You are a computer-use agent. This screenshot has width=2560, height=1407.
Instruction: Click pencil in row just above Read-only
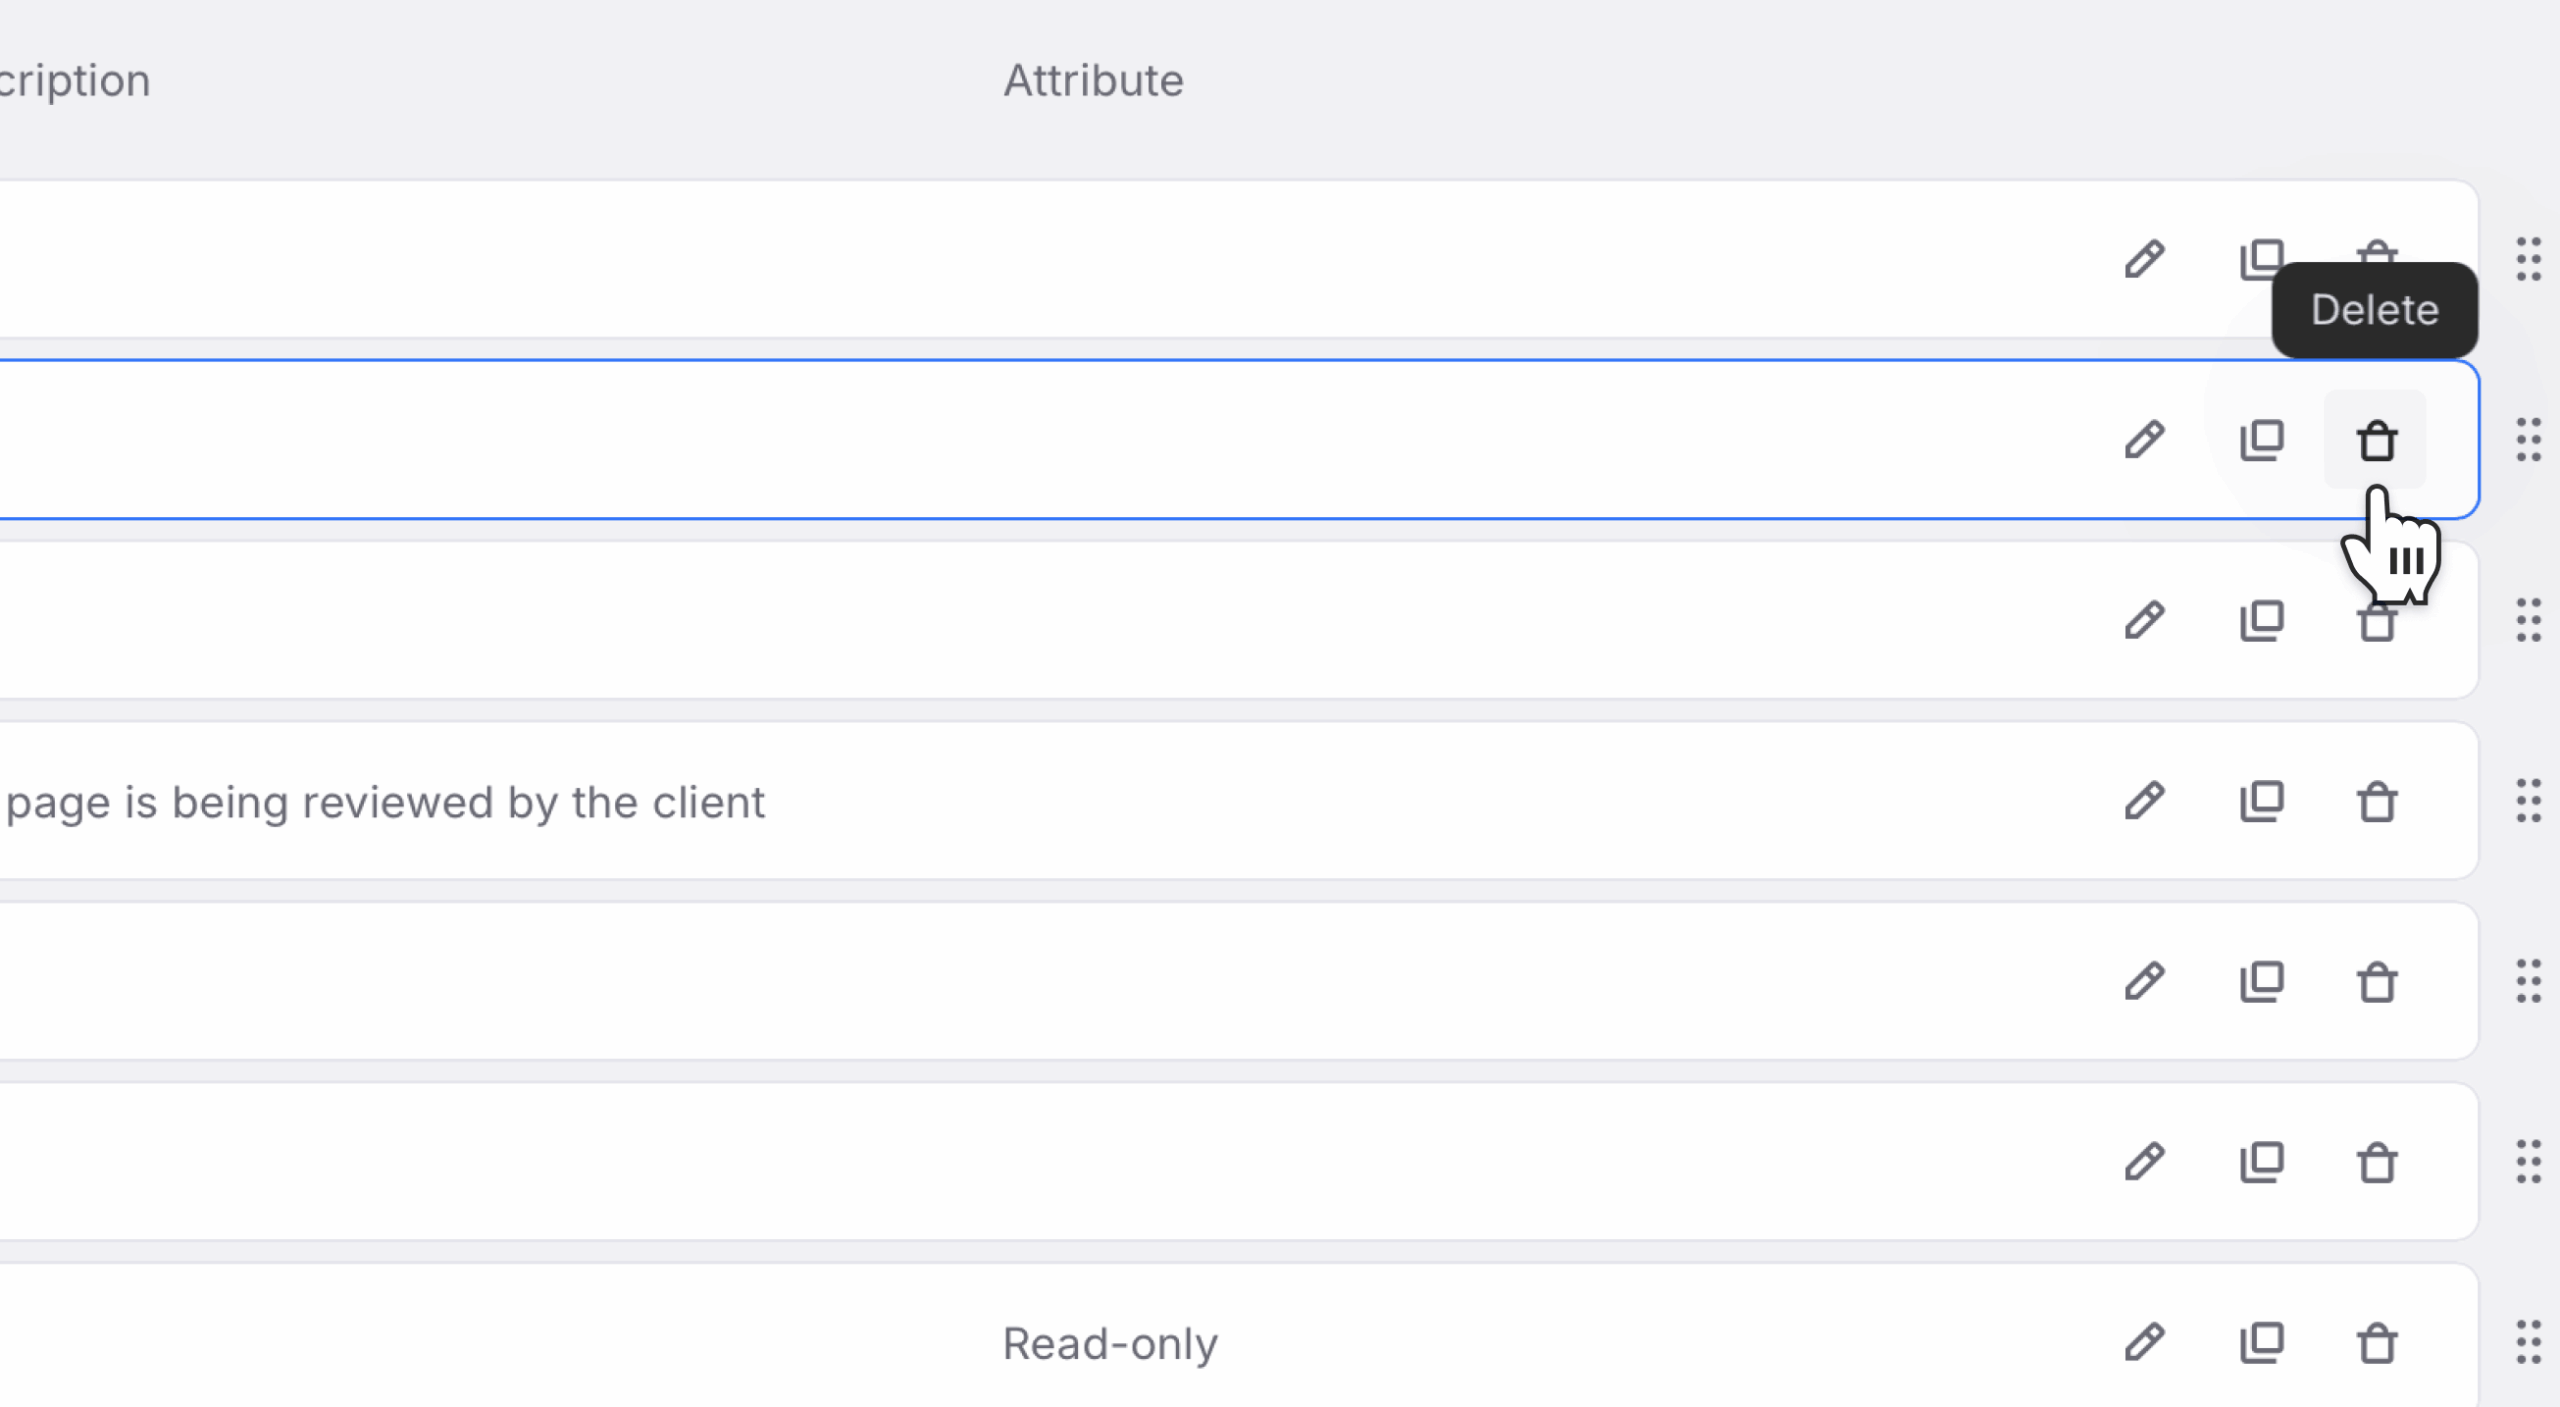coord(2145,1162)
